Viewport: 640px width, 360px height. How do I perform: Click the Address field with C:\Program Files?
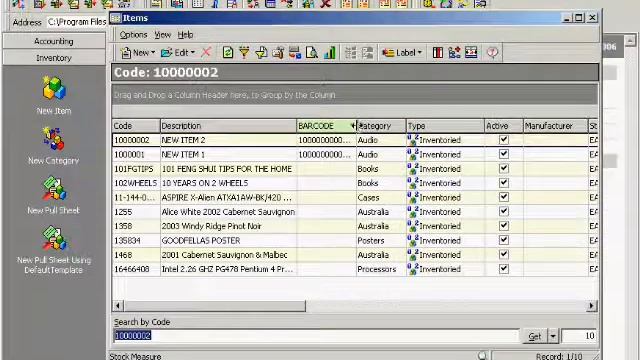coord(77,22)
